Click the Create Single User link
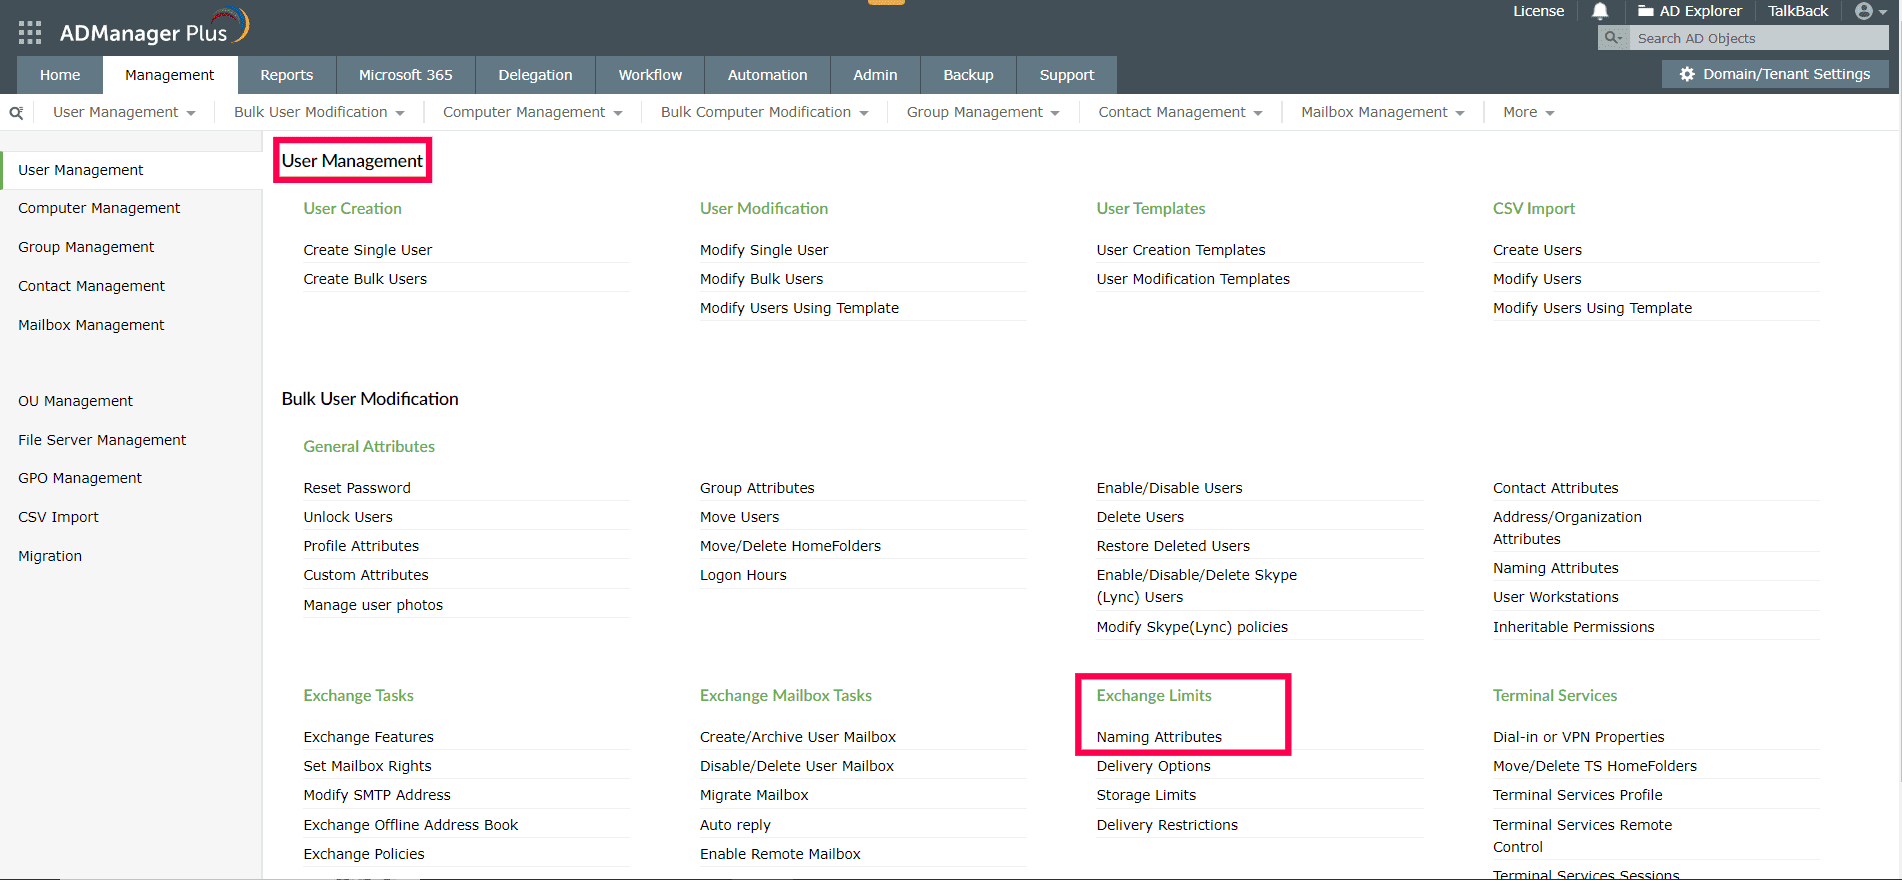The image size is (1902, 880). pos(368,250)
